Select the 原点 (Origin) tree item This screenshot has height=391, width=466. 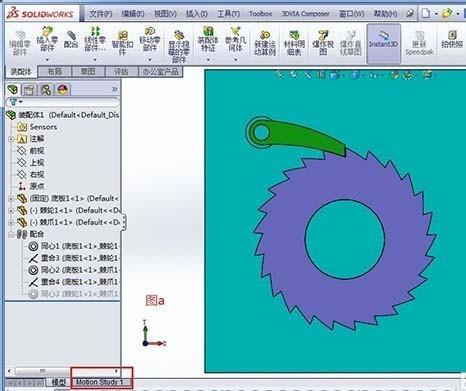pos(31,186)
